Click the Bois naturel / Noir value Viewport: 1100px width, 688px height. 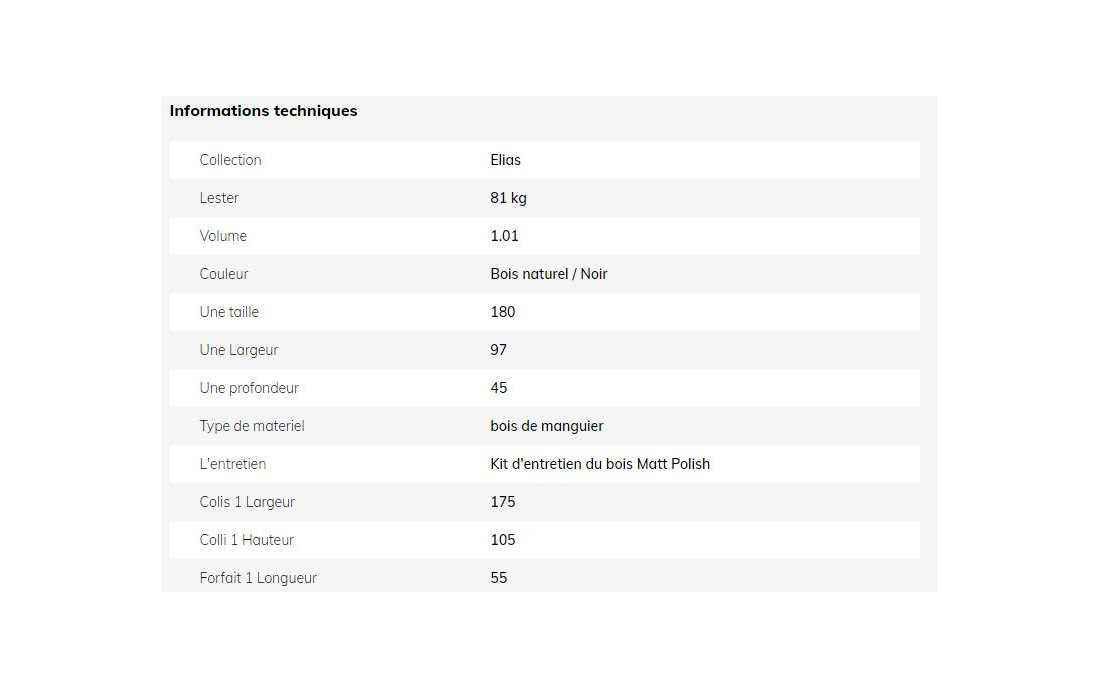click(549, 274)
